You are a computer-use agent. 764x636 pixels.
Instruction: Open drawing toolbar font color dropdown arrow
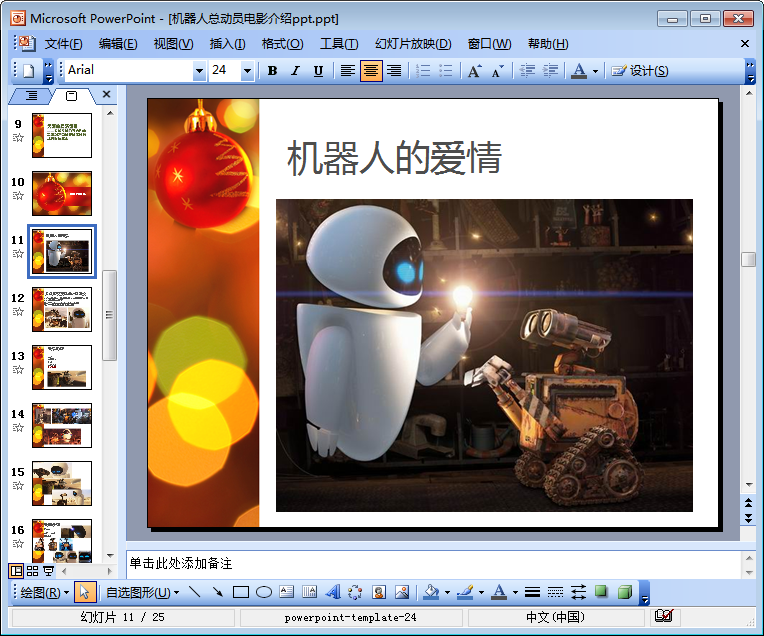coord(515,593)
